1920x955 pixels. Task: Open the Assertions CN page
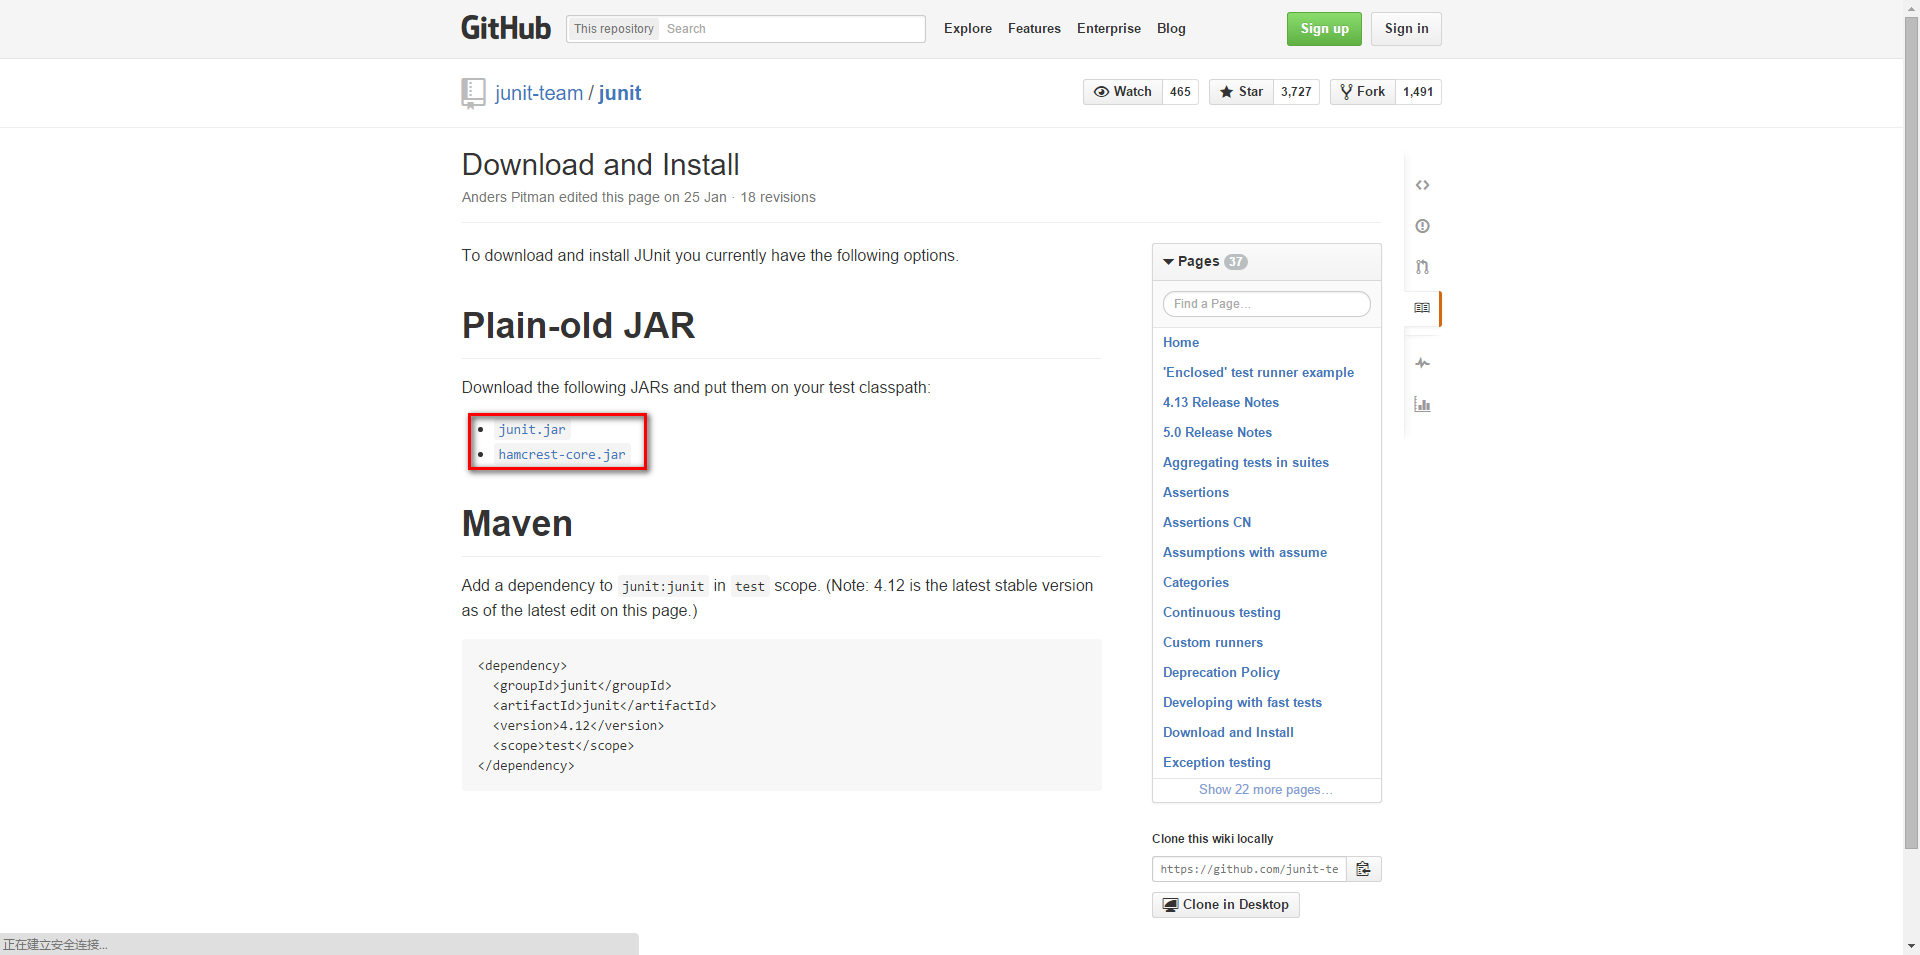point(1206,522)
